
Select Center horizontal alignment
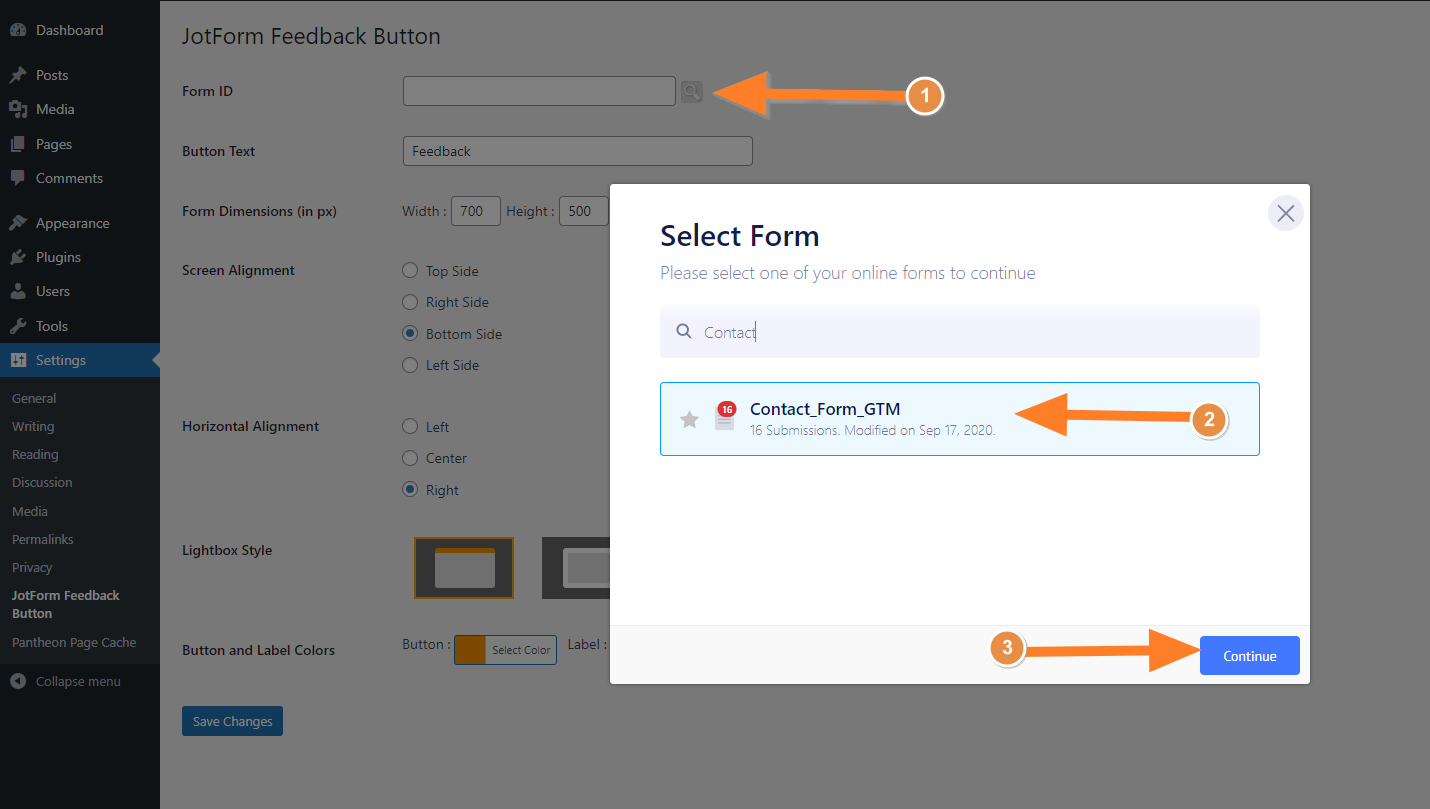410,458
